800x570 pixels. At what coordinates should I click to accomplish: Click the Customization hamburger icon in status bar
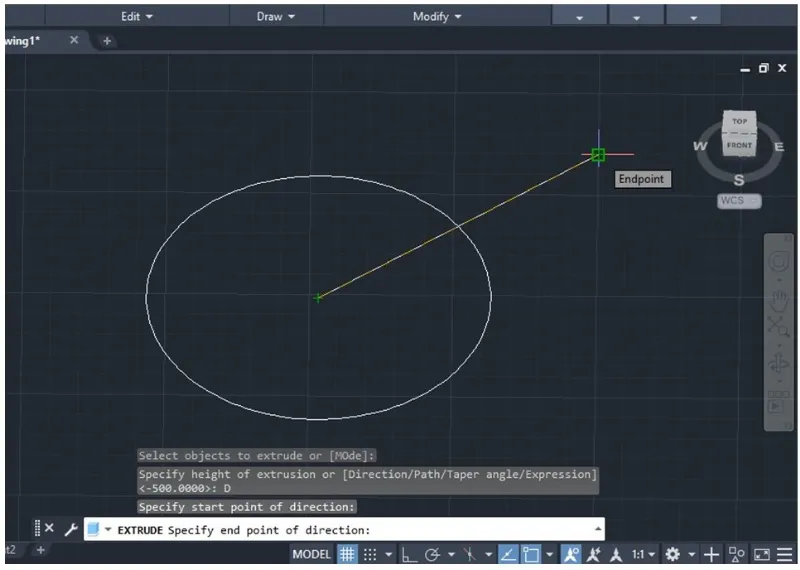pyautogui.click(x=787, y=554)
